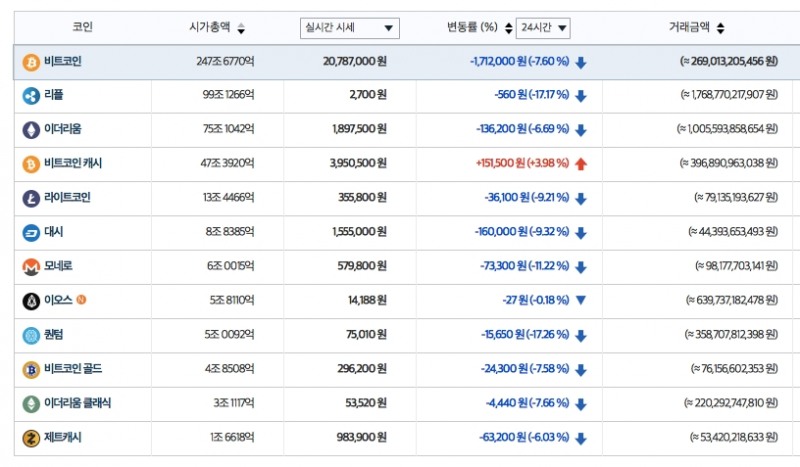
Task: Click the Monero coin icon
Action: pos(31,267)
